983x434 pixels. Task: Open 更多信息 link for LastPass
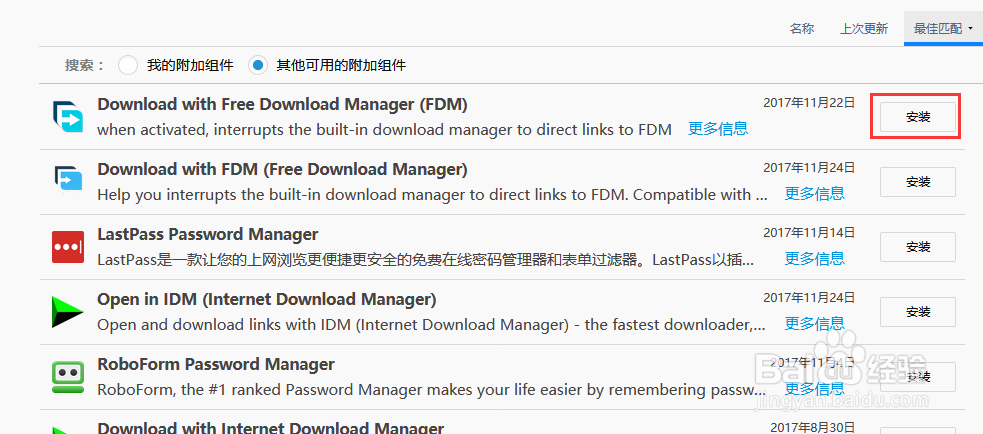coord(814,259)
